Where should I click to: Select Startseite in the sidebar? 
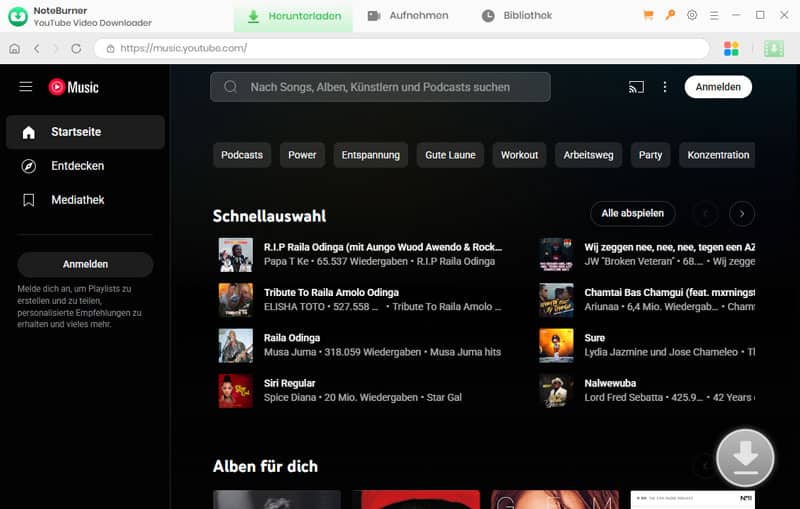(x=86, y=132)
